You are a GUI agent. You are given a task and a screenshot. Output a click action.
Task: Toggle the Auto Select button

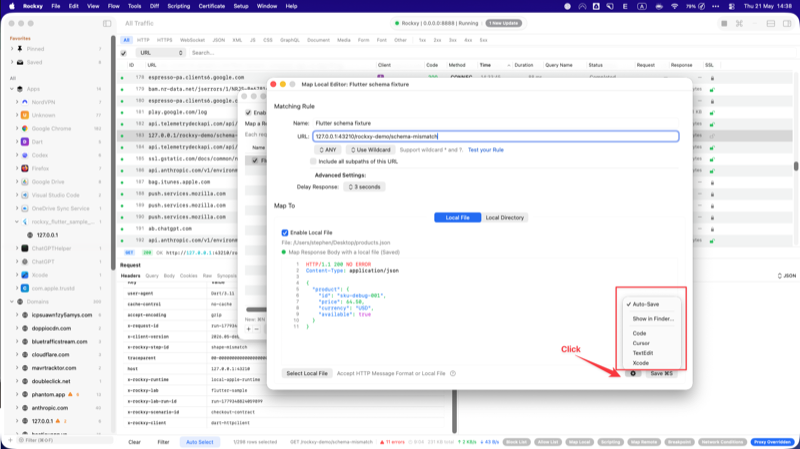199,442
